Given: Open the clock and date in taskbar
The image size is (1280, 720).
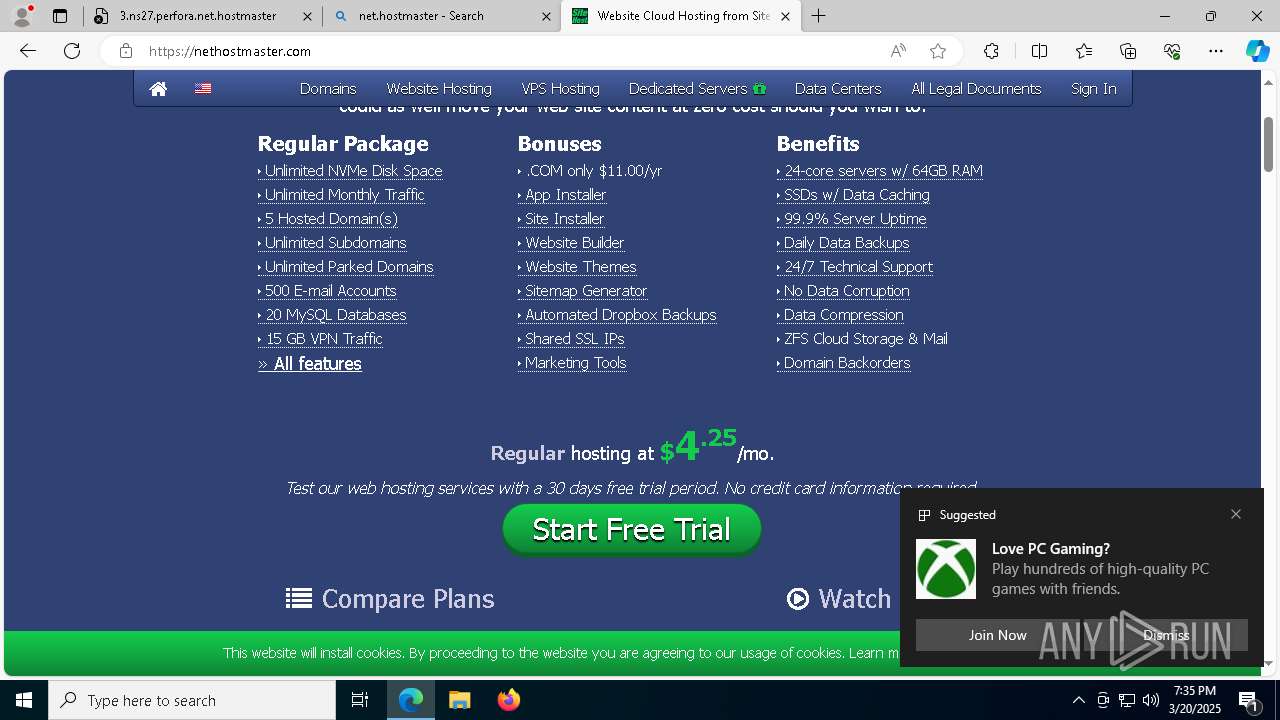Looking at the screenshot, I should point(1196,700).
